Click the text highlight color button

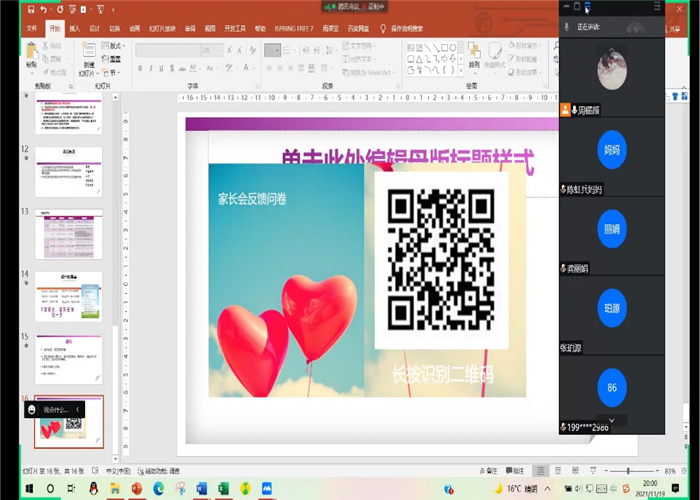(x=229, y=68)
